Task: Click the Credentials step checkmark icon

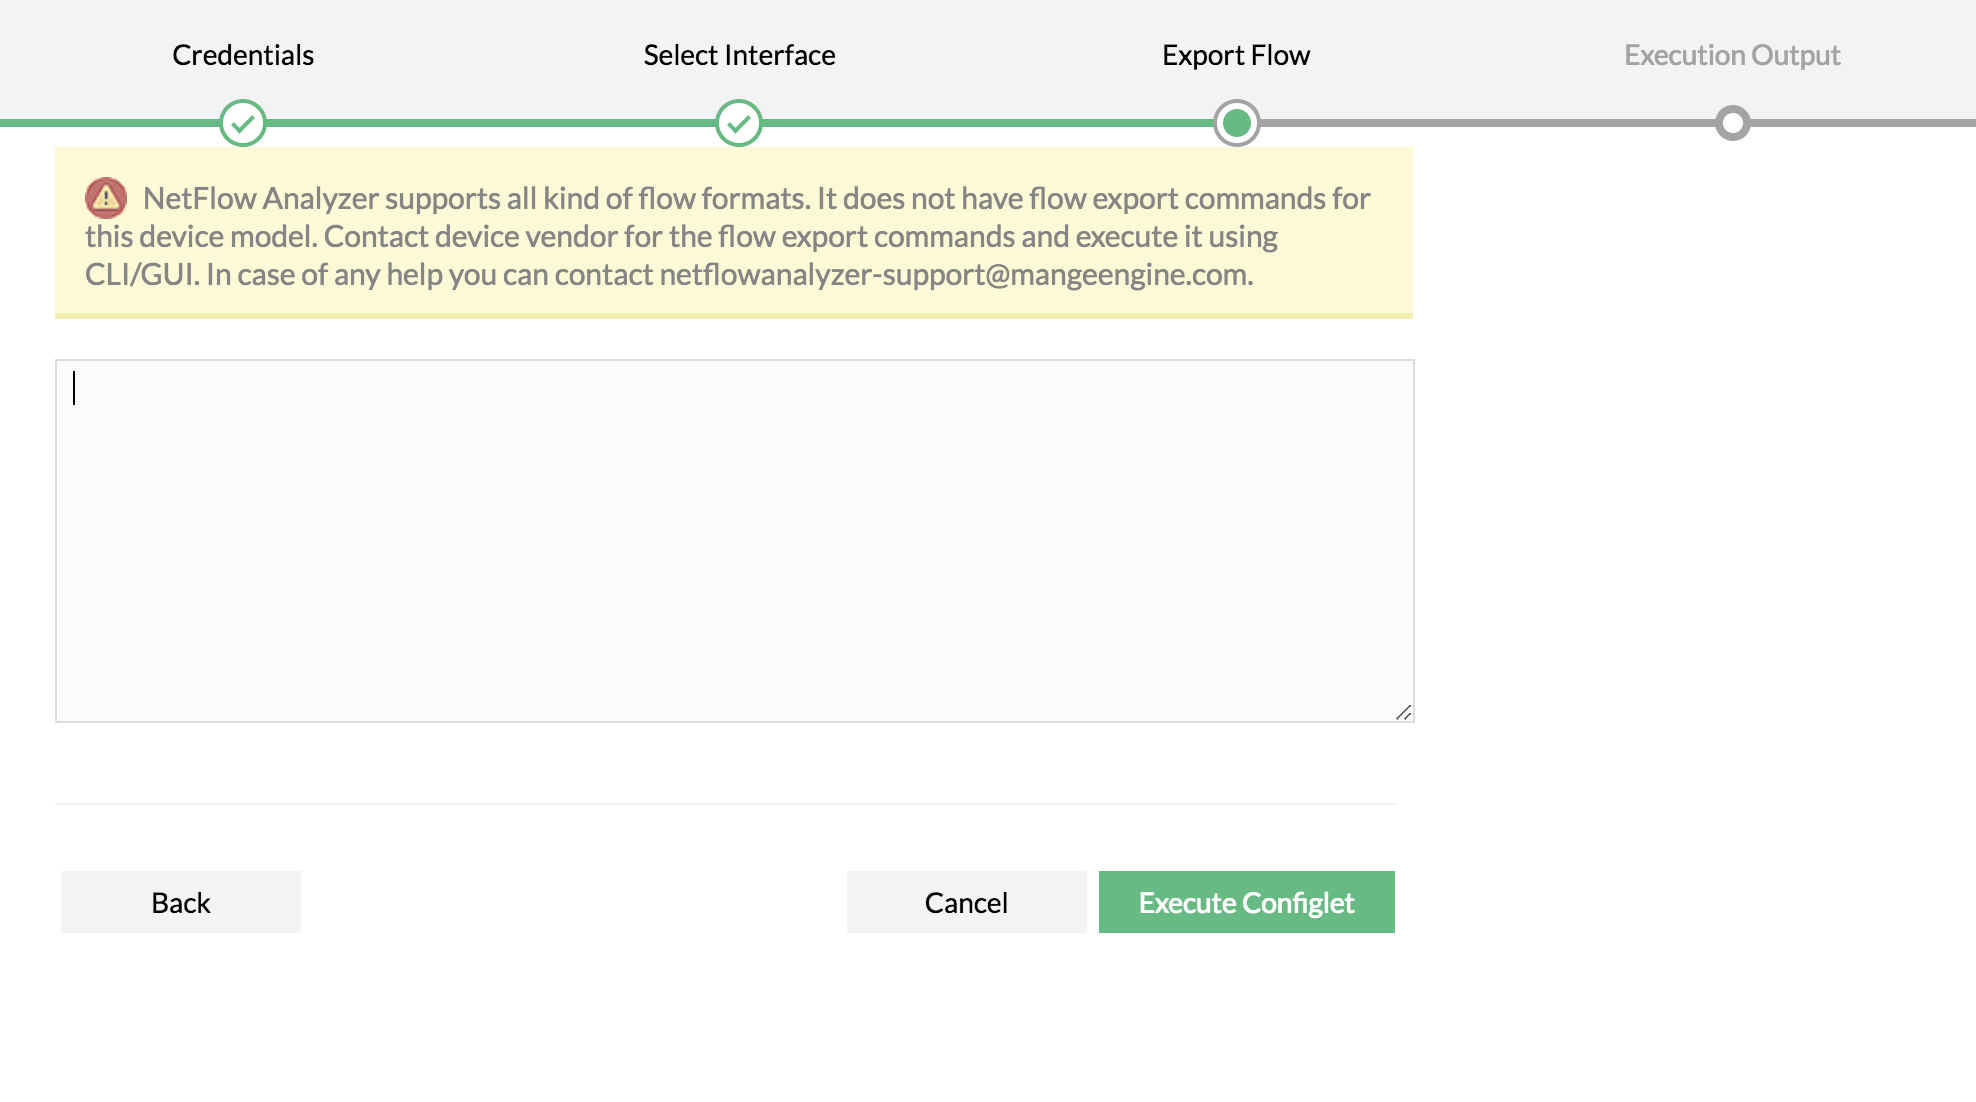Action: 243,123
